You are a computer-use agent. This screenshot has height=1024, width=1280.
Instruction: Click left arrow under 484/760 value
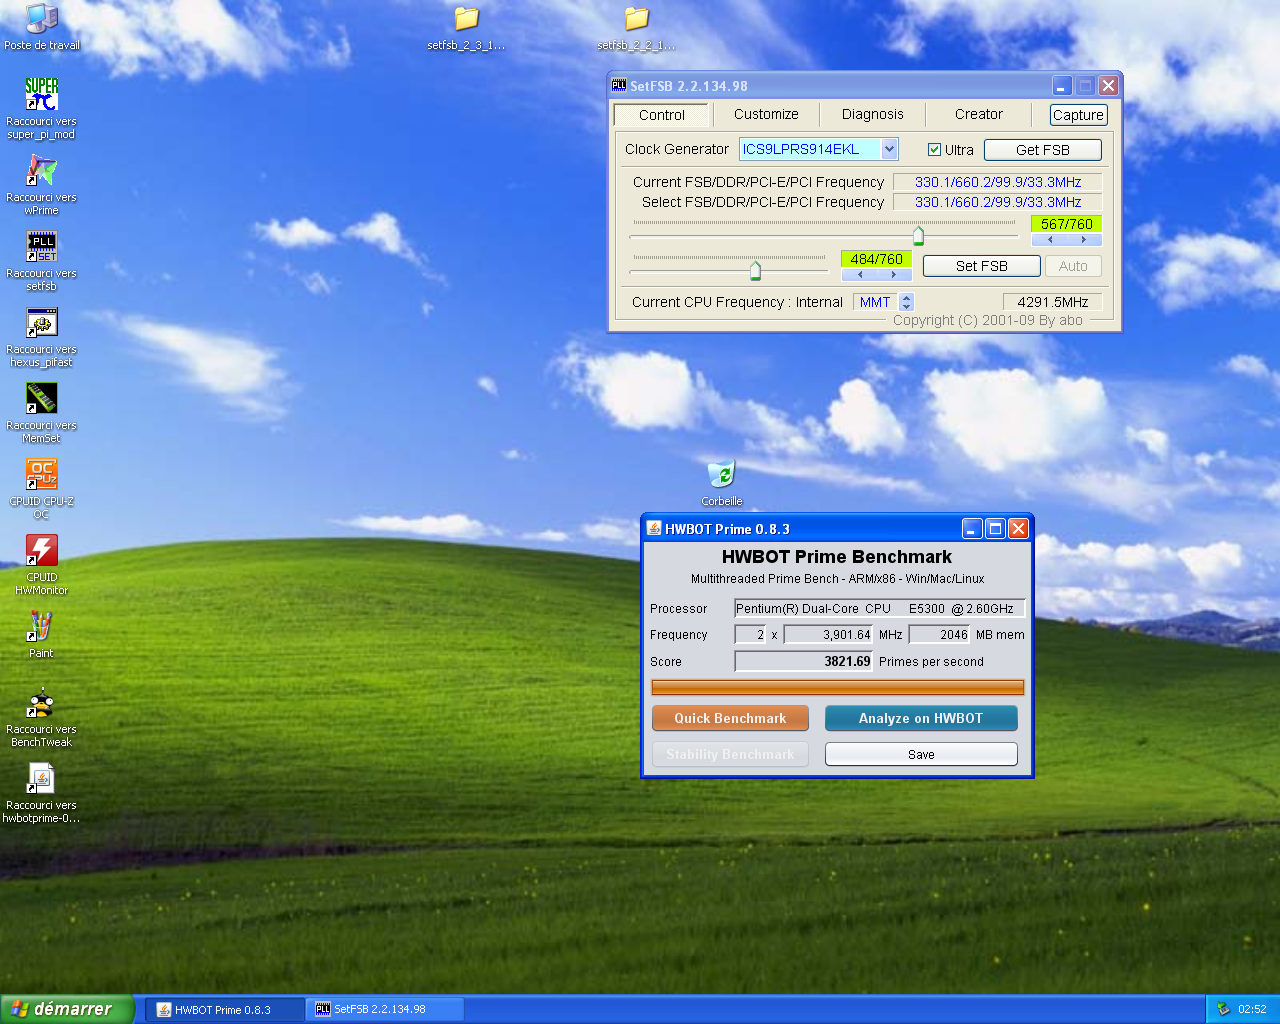(859, 275)
